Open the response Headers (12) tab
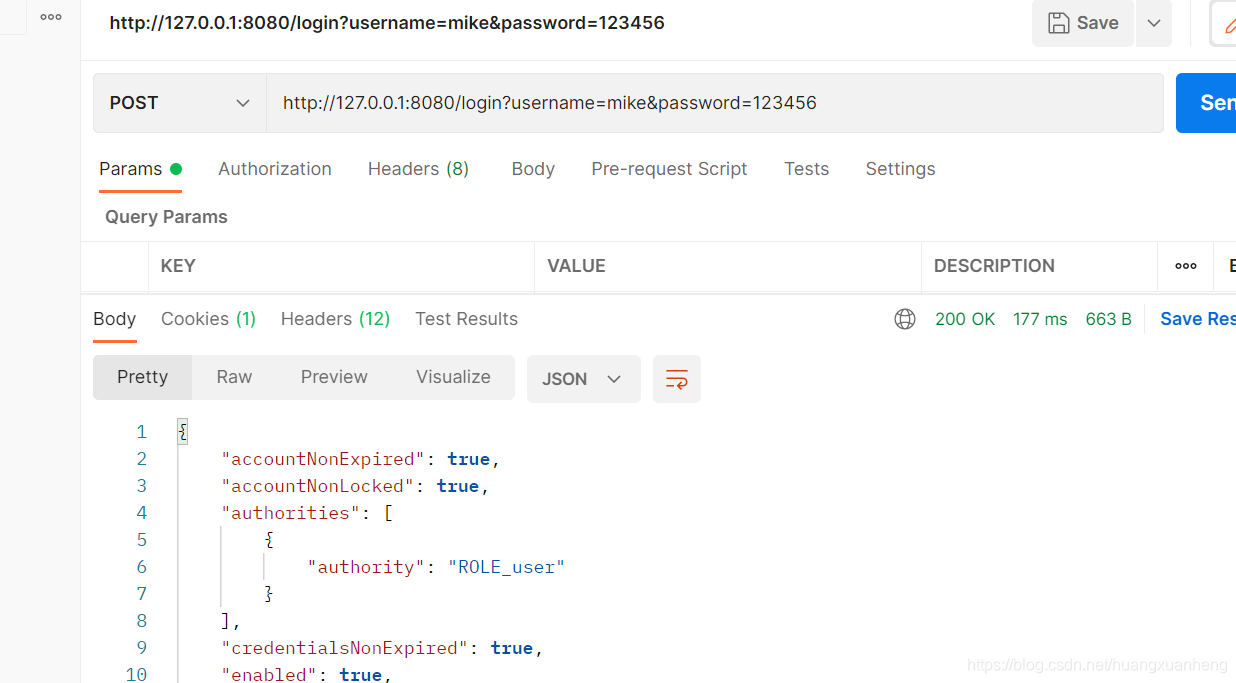 (335, 319)
